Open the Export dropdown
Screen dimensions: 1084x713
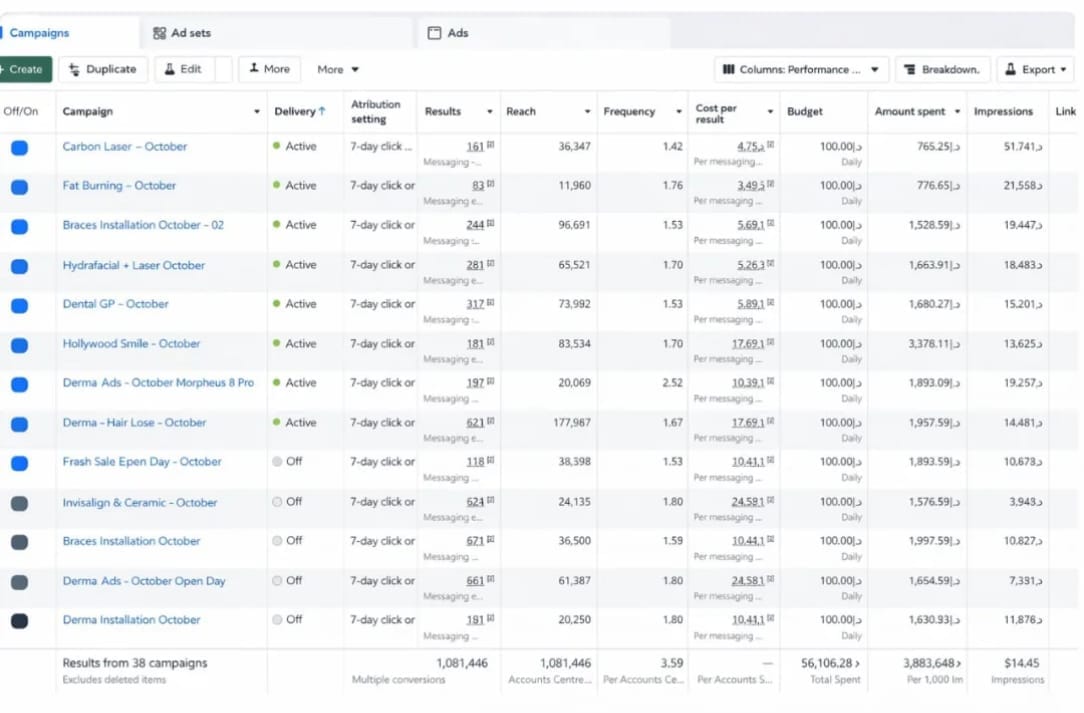(1035, 69)
